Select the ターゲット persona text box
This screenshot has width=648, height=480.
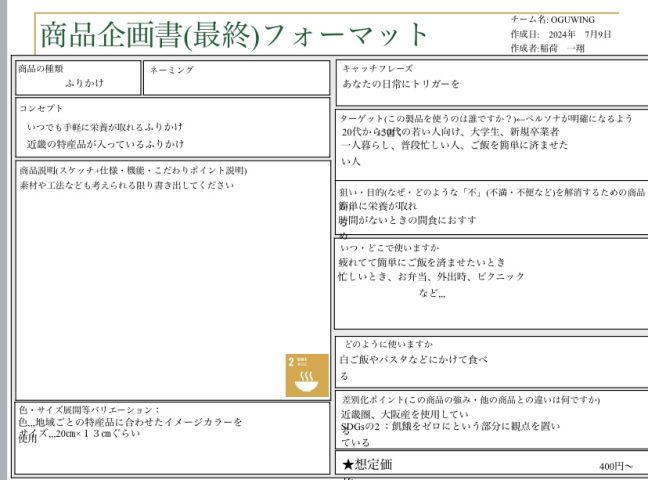pyautogui.click(x=490, y=145)
